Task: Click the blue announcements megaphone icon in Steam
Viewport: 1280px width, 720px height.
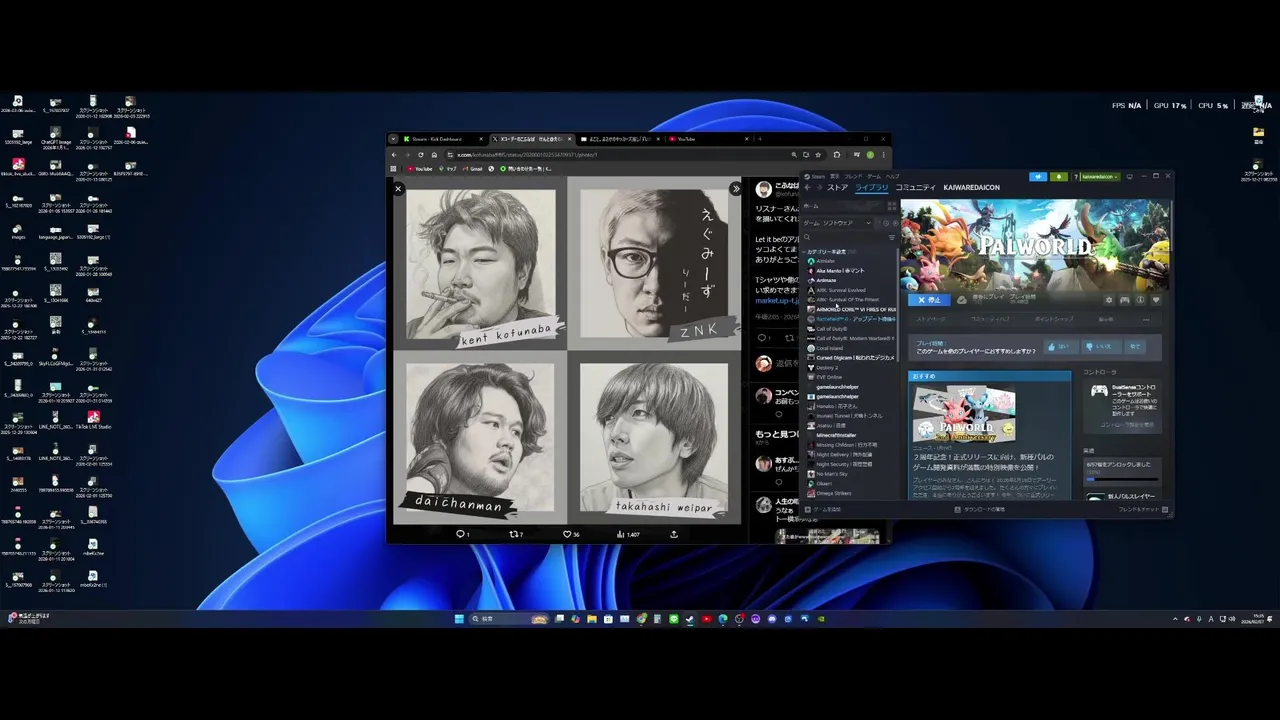Action: point(1038,177)
